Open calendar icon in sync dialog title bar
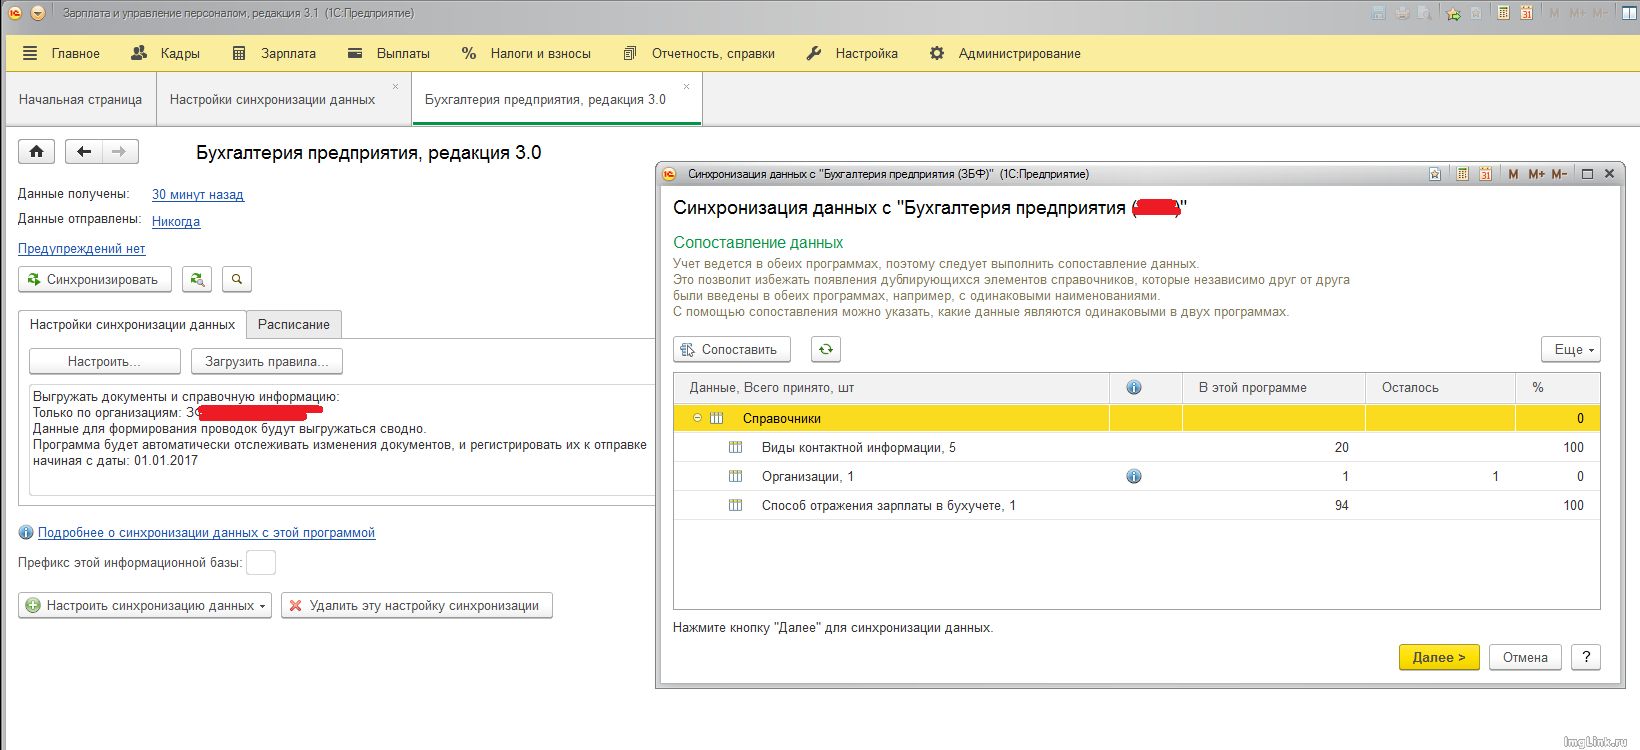Viewport: 1640px width, 750px height. tap(1486, 174)
